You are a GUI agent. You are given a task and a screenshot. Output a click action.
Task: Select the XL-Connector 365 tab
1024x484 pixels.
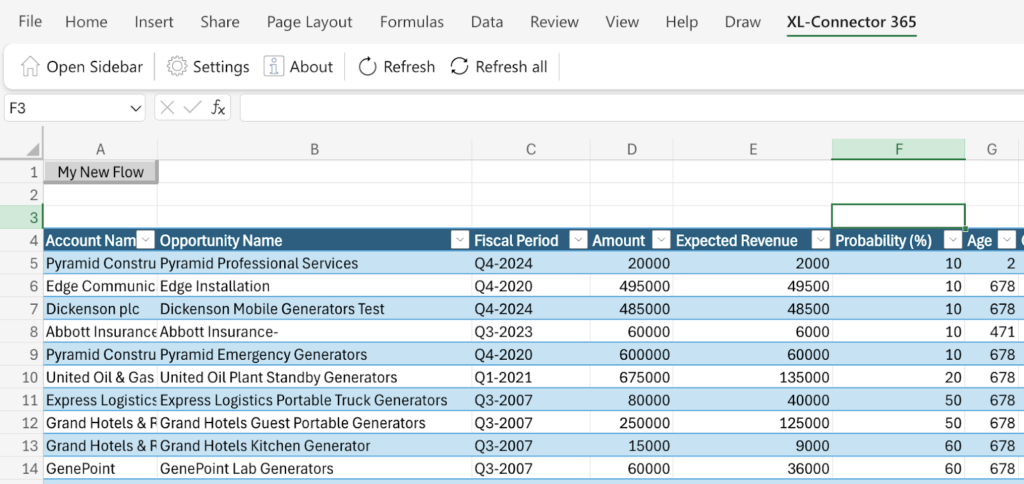(852, 22)
